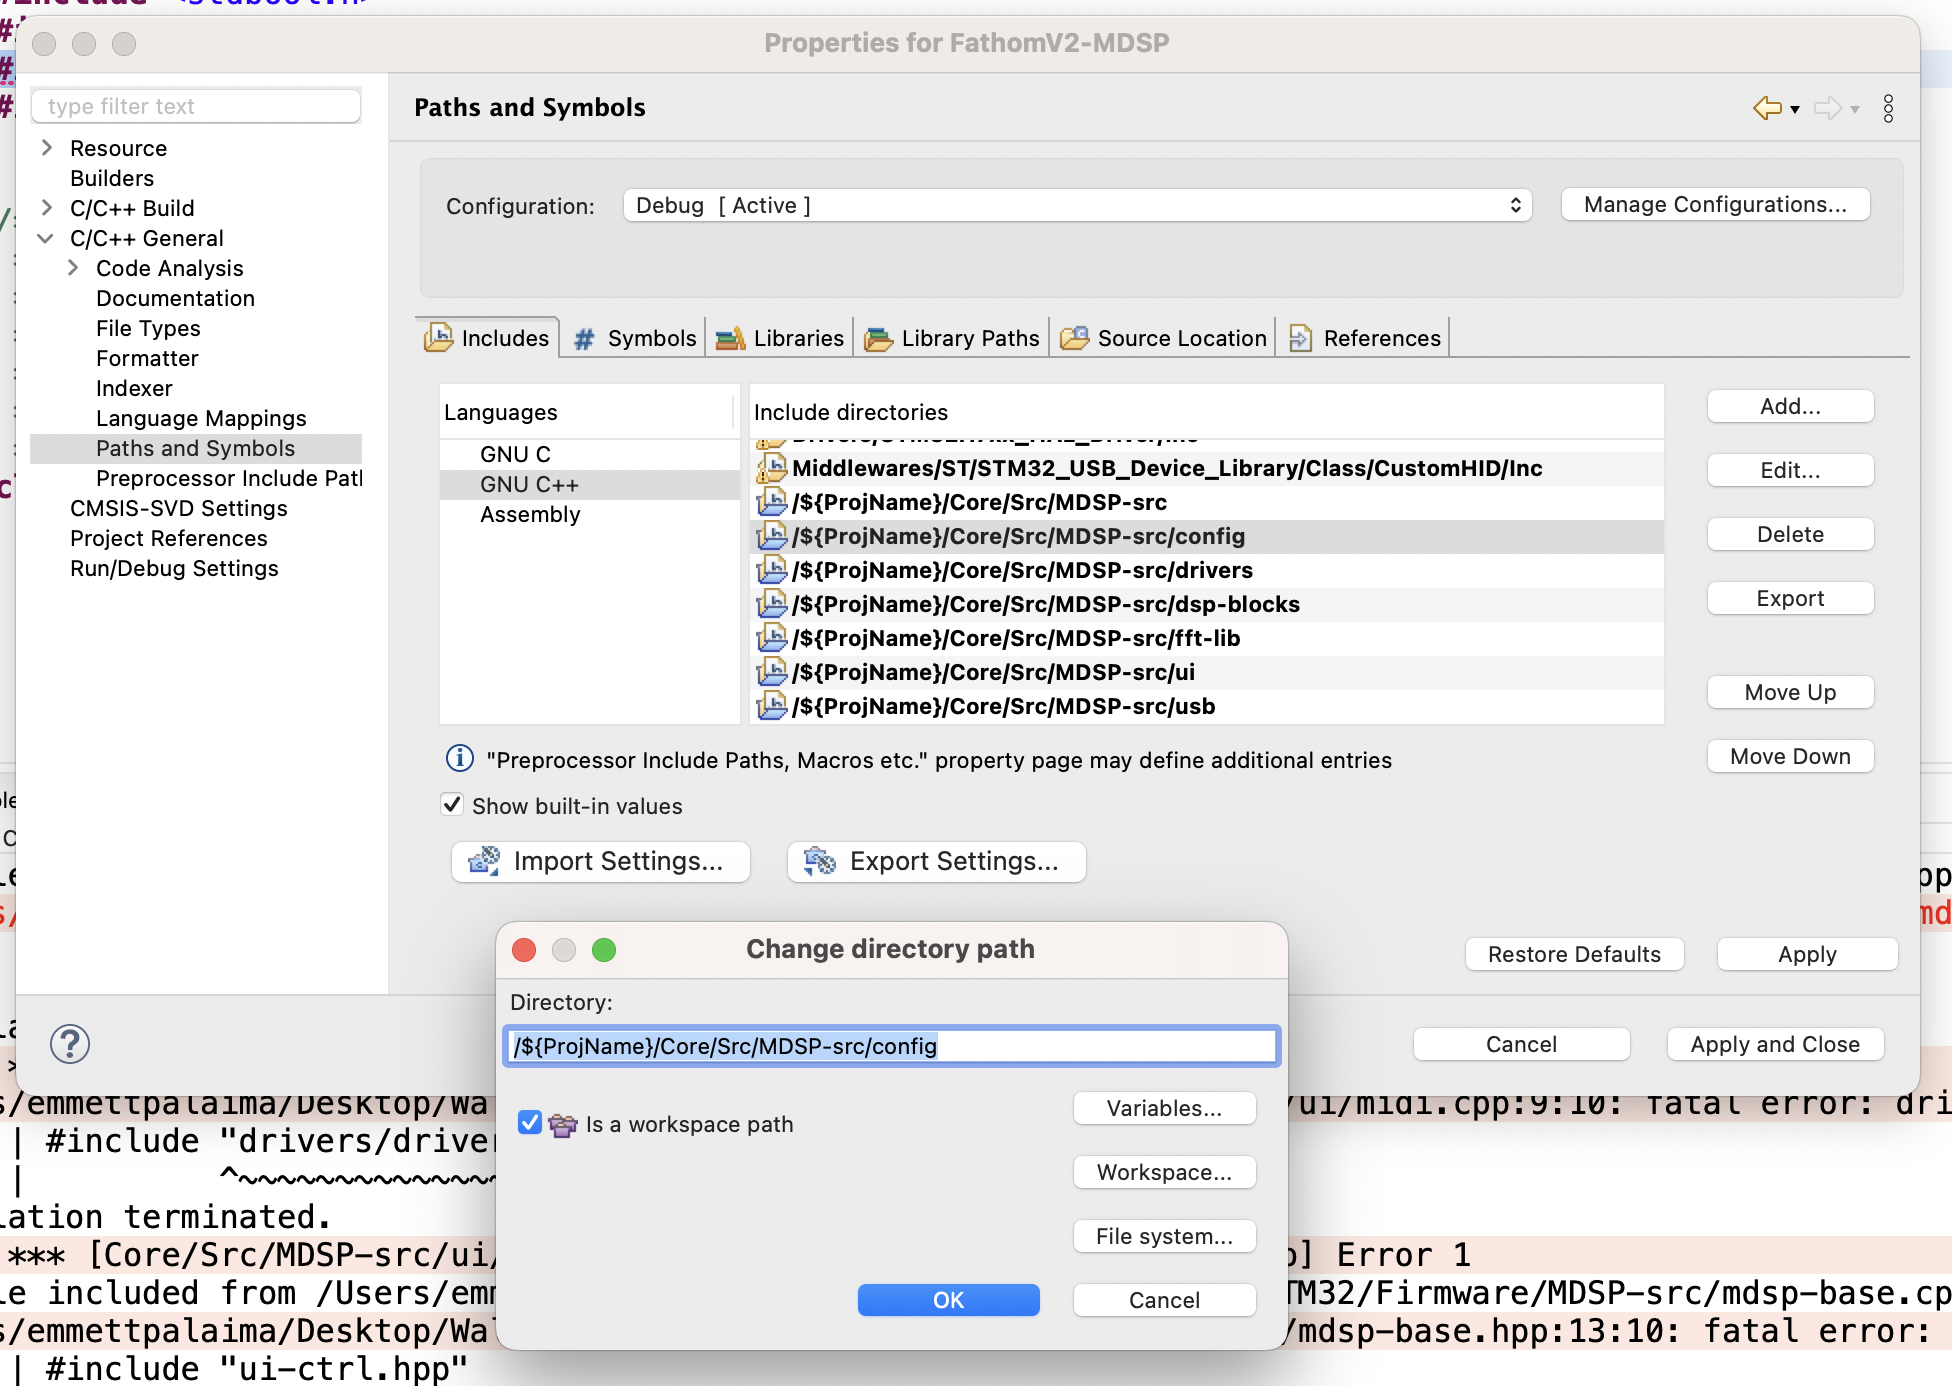Open the Configuration dropdown showing Debug Active
1952x1386 pixels.
(x=1076, y=205)
